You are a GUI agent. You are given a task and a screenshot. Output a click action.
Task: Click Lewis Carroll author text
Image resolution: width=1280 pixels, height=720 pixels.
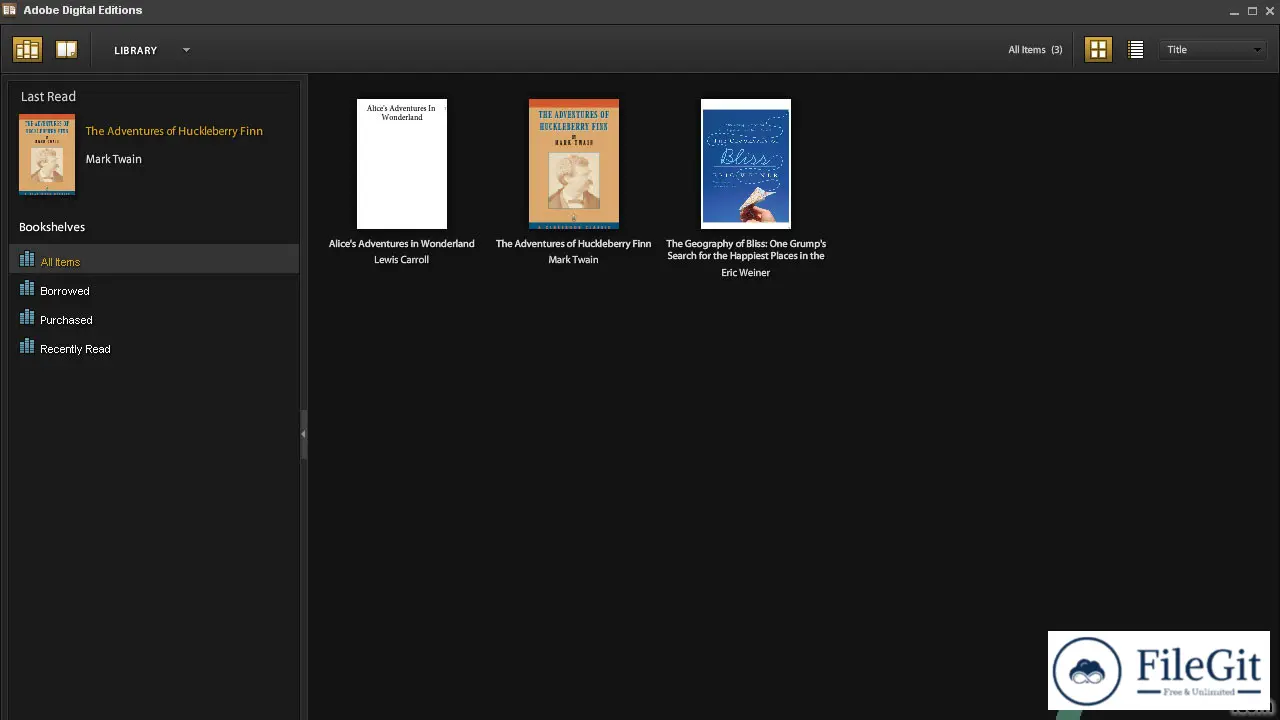point(401,260)
